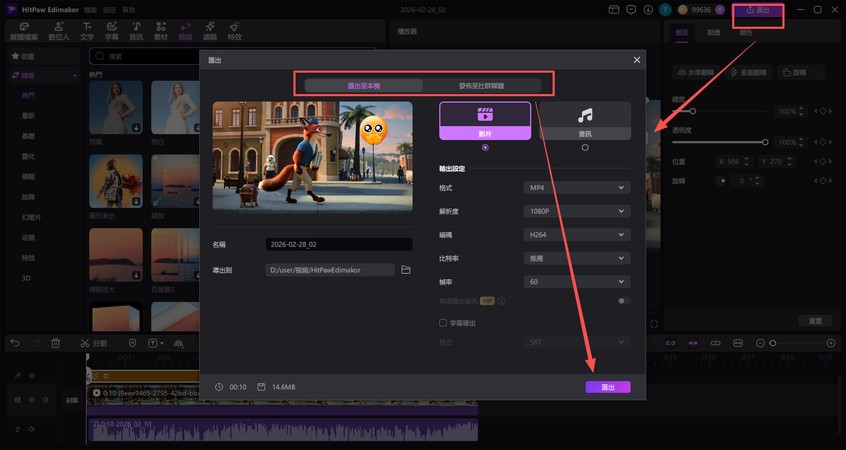Select the Transitions tool in toolbar
Viewport: 846px width, 450px height.
pos(185,31)
